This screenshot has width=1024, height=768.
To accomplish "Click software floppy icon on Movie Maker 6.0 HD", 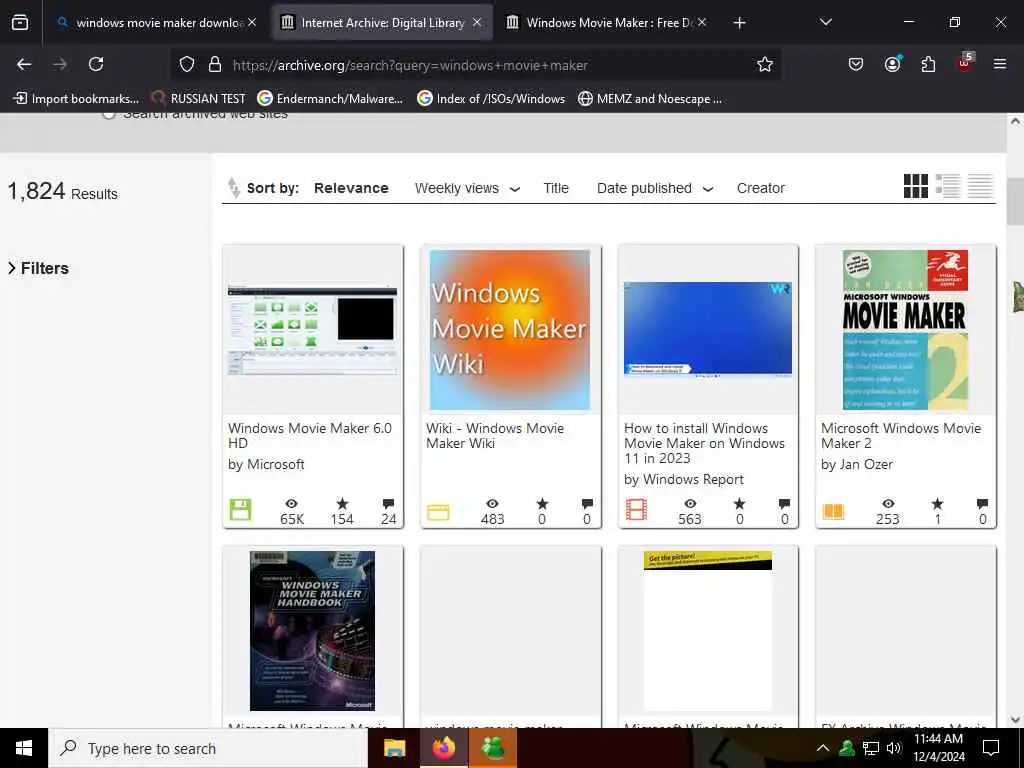I will tap(240, 510).
